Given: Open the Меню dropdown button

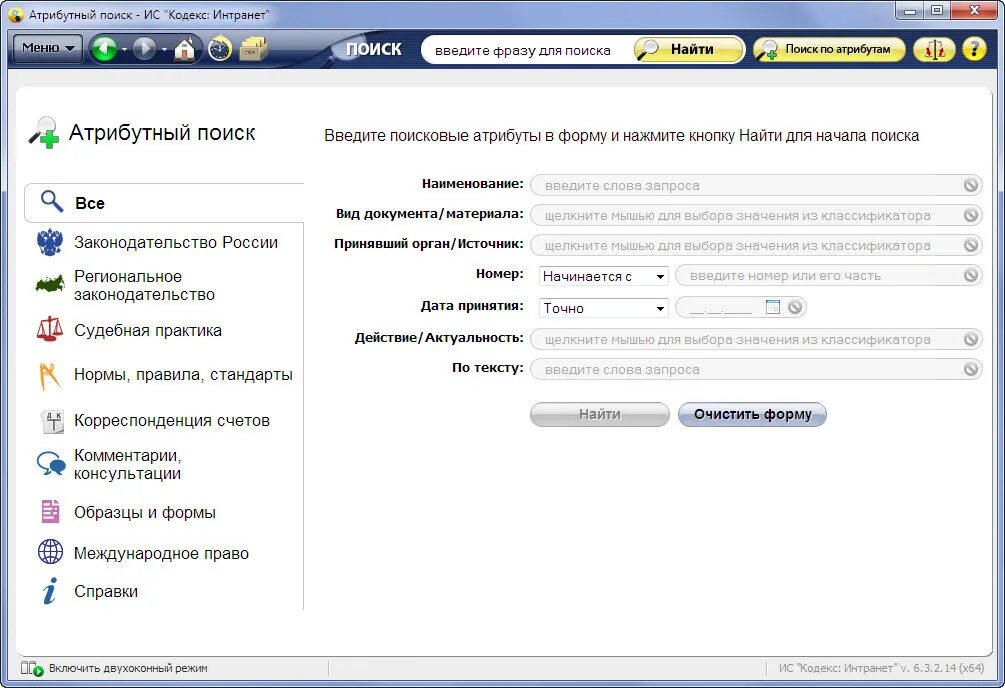Looking at the screenshot, I should point(48,48).
